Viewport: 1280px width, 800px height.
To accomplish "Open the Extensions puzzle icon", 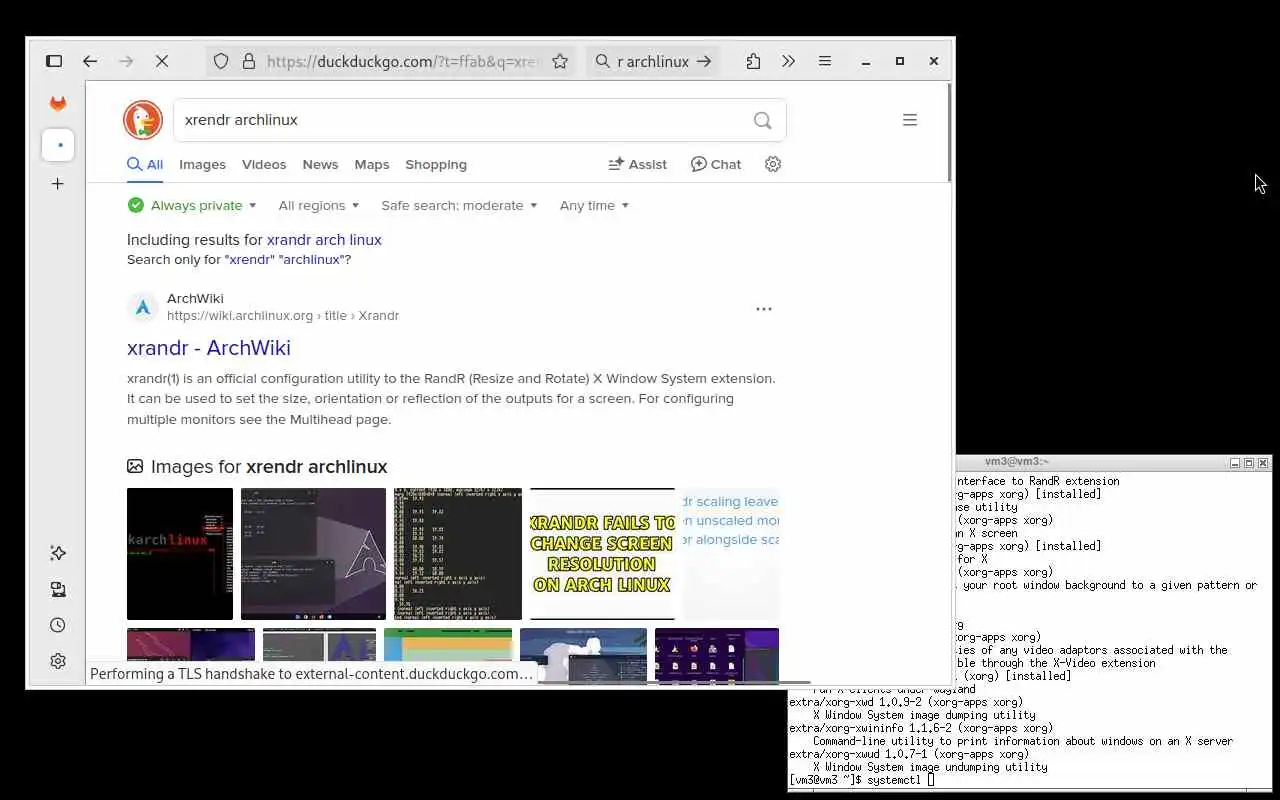I will click(x=753, y=61).
